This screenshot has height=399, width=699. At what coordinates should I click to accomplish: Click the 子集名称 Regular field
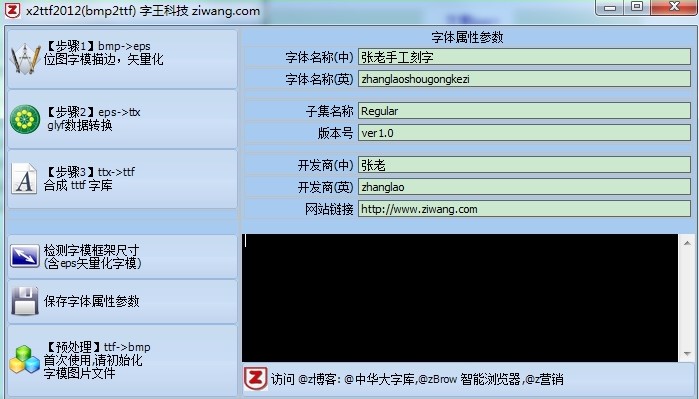[524, 111]
